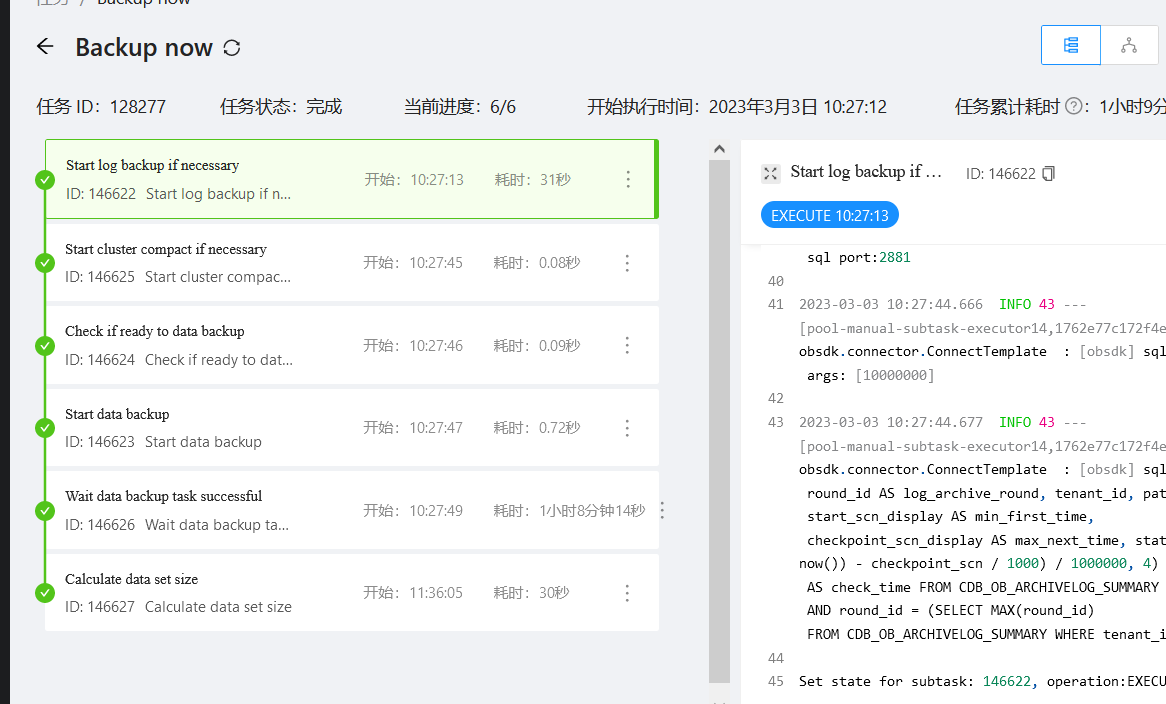This screenshot has width=1166, height=704.
Task: Open more options for Start log backup subtask
Action: (x=628, y=179)
